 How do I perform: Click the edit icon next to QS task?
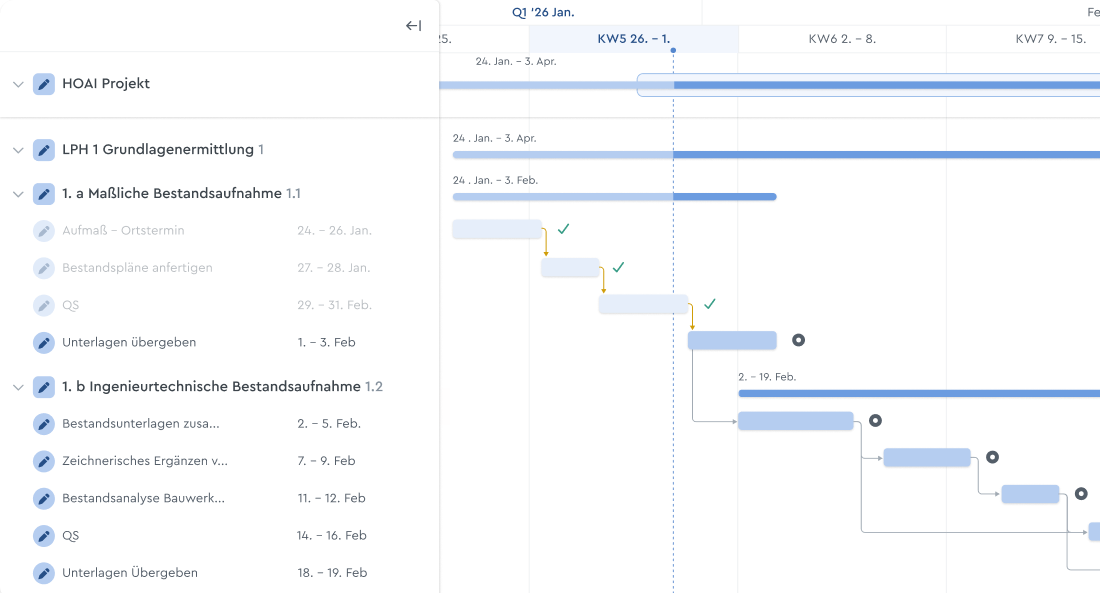[44, 535]
